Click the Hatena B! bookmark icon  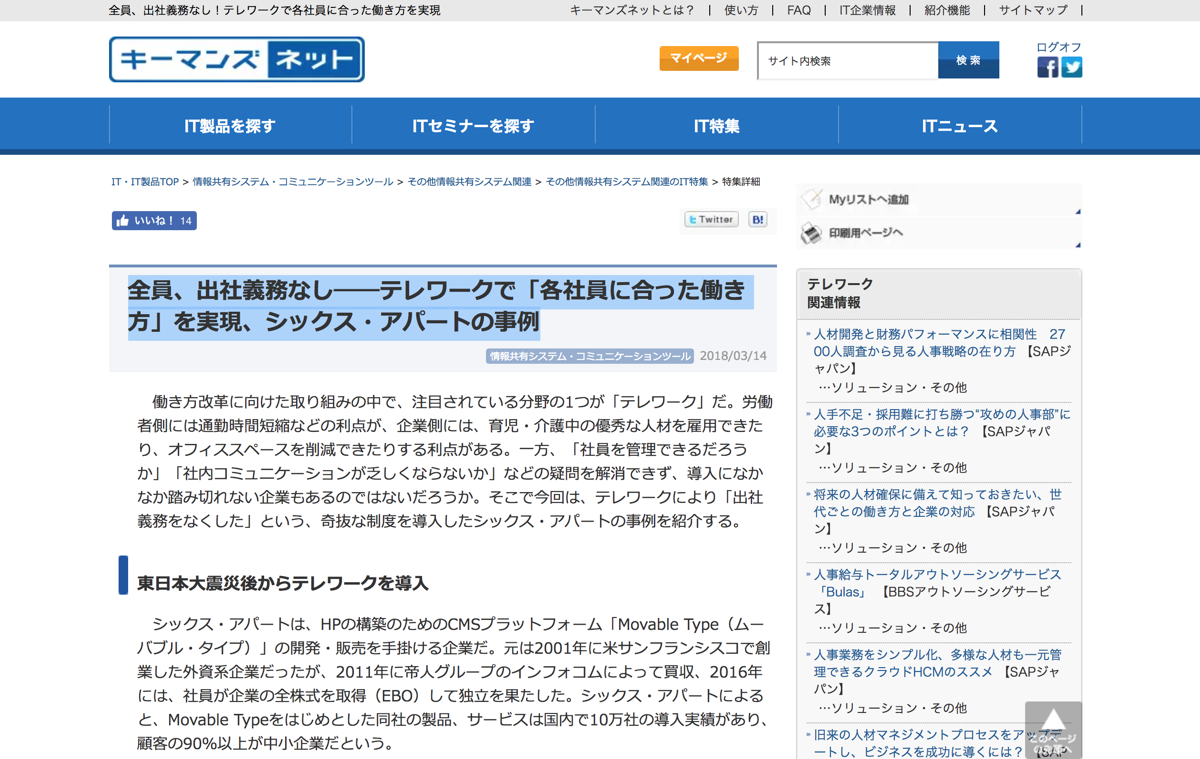tap(758, 219)
